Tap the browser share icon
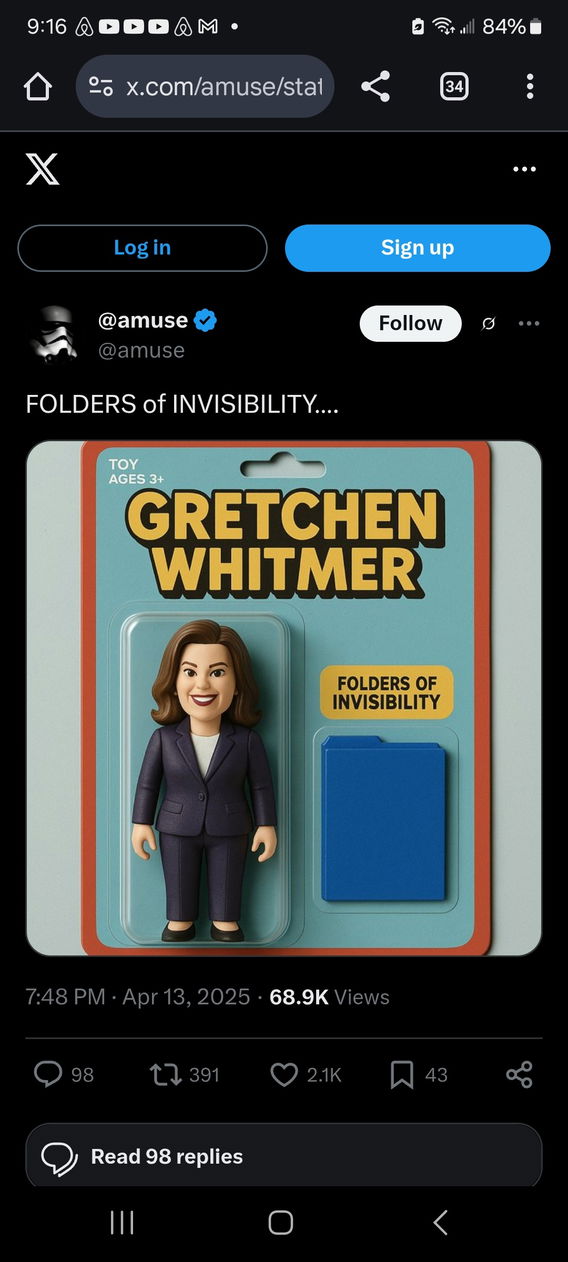 pos(375,87)
